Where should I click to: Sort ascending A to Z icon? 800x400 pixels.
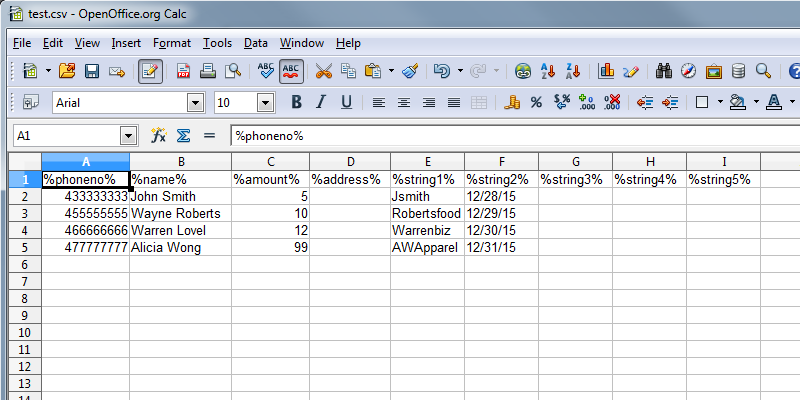click(x=548, y=71)
